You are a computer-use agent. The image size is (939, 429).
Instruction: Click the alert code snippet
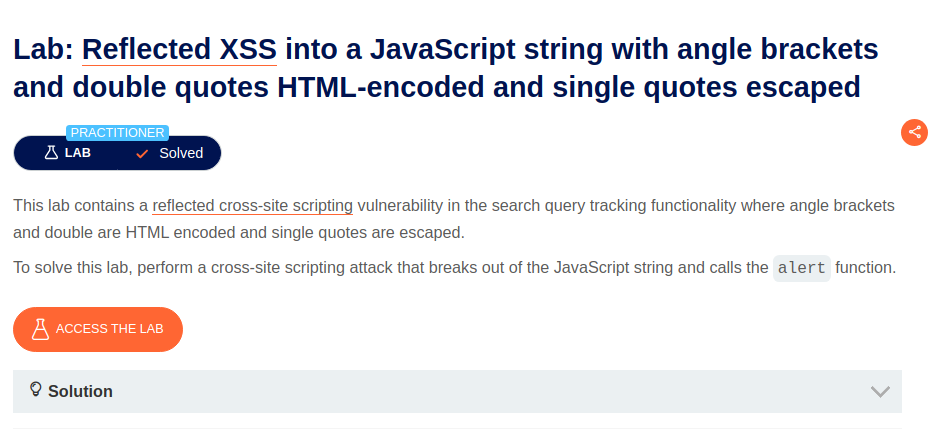[x=802, y=268]
